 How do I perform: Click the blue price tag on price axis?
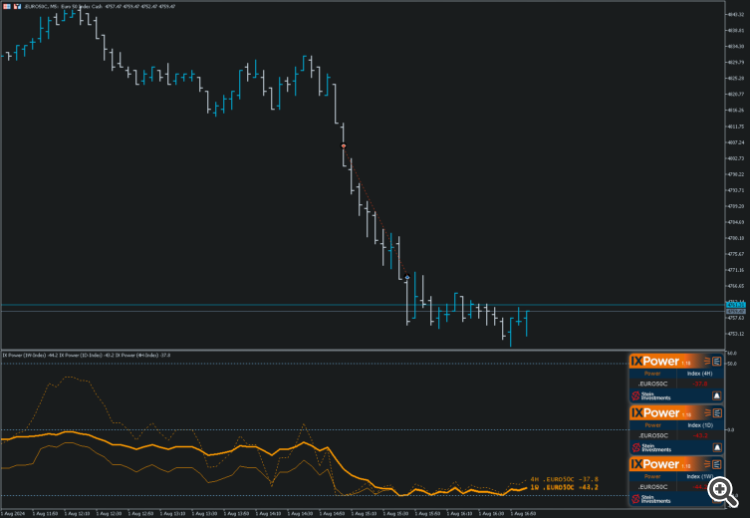pyautogui.click(x=736, y=305)
